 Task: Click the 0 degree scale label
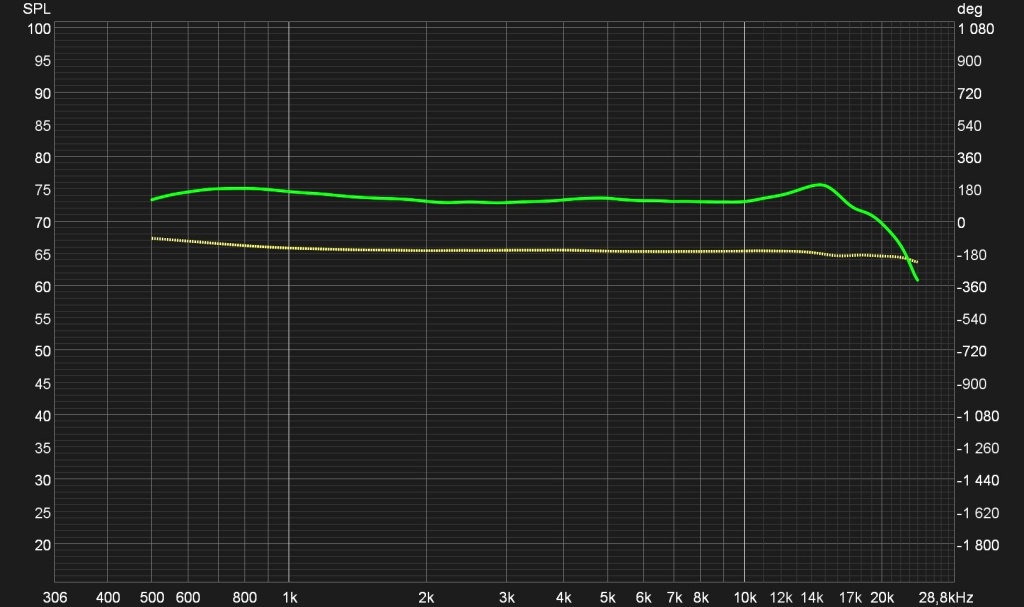tap(961, 223)
